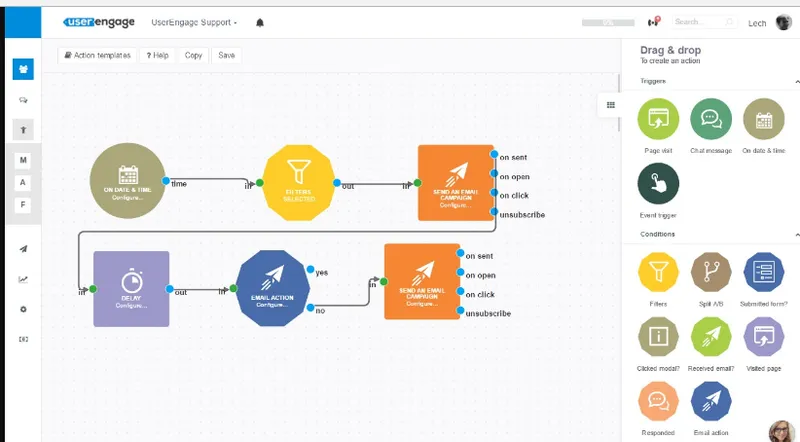
Task: Open the paper plane campaigns sidebar icon
Action: 23,249
